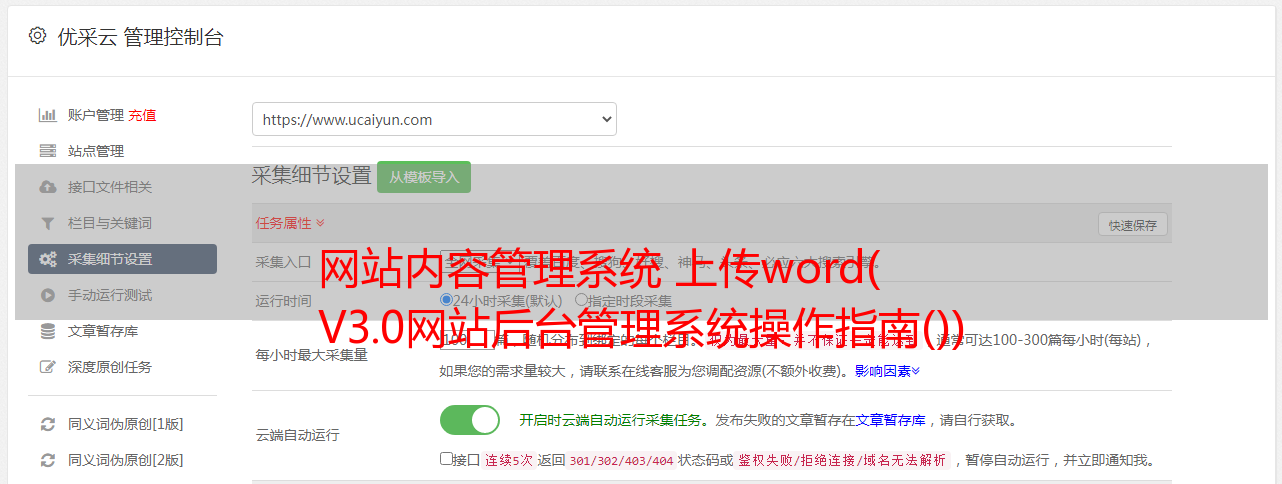
Task: Click the edit icon for 深度原创任务
Action: pos(47,367)
